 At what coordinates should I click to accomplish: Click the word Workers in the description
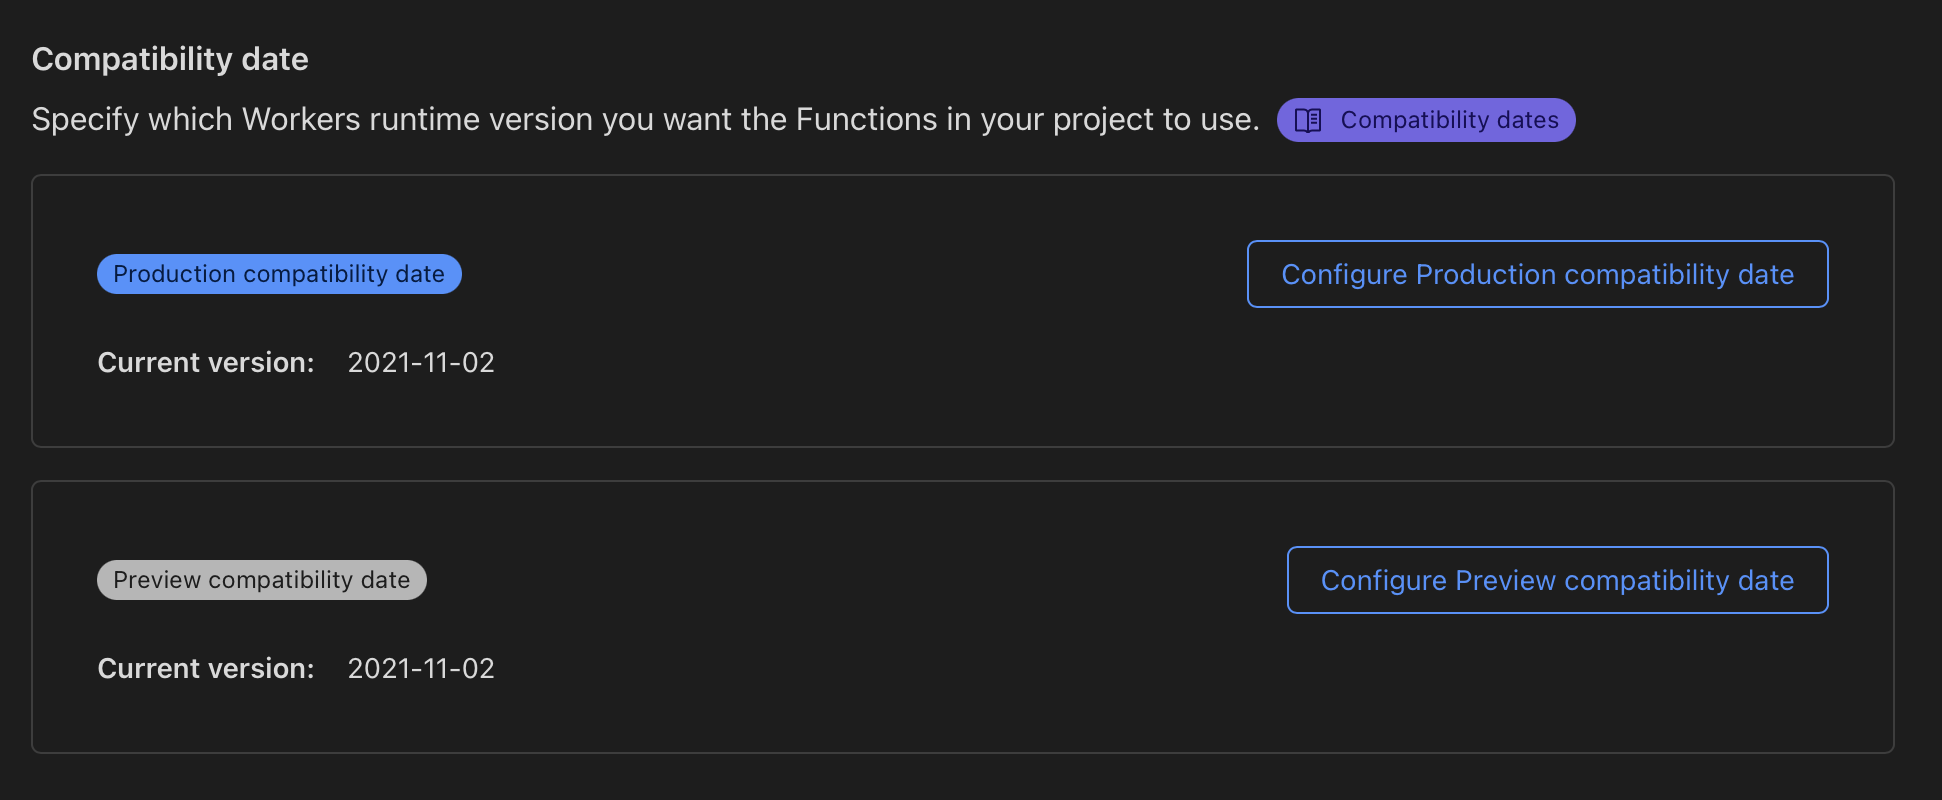301,120
